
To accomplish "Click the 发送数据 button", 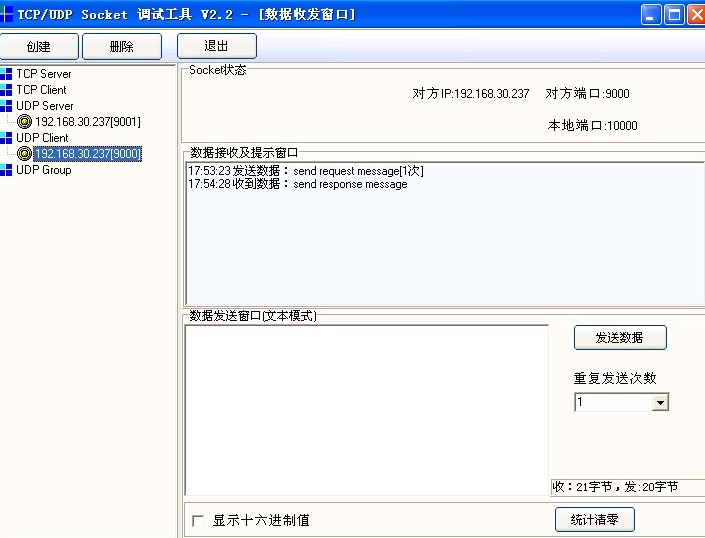I will [619, 338].
